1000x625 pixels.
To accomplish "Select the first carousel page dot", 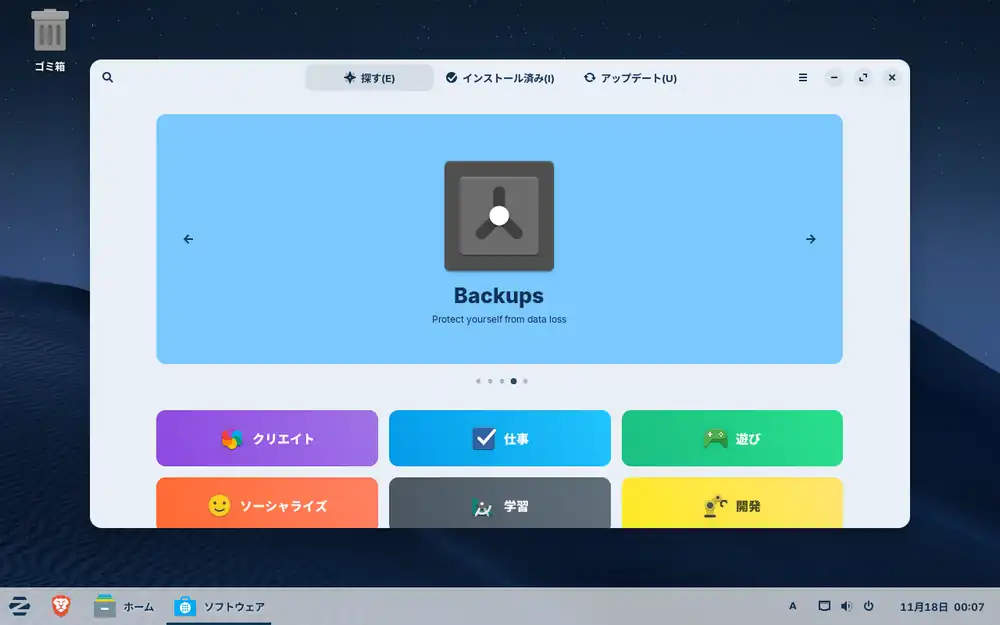I will tap(478, 381).
